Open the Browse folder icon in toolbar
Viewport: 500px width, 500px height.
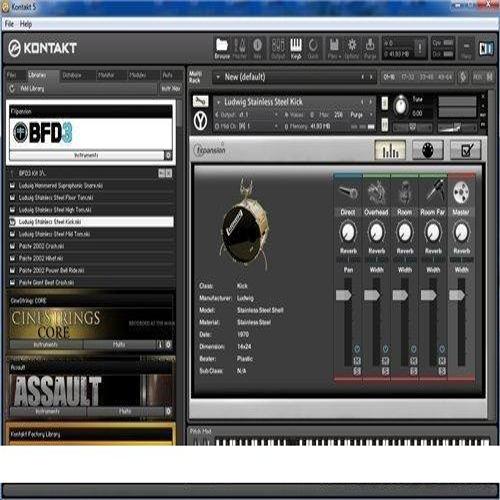click(222, 48)
